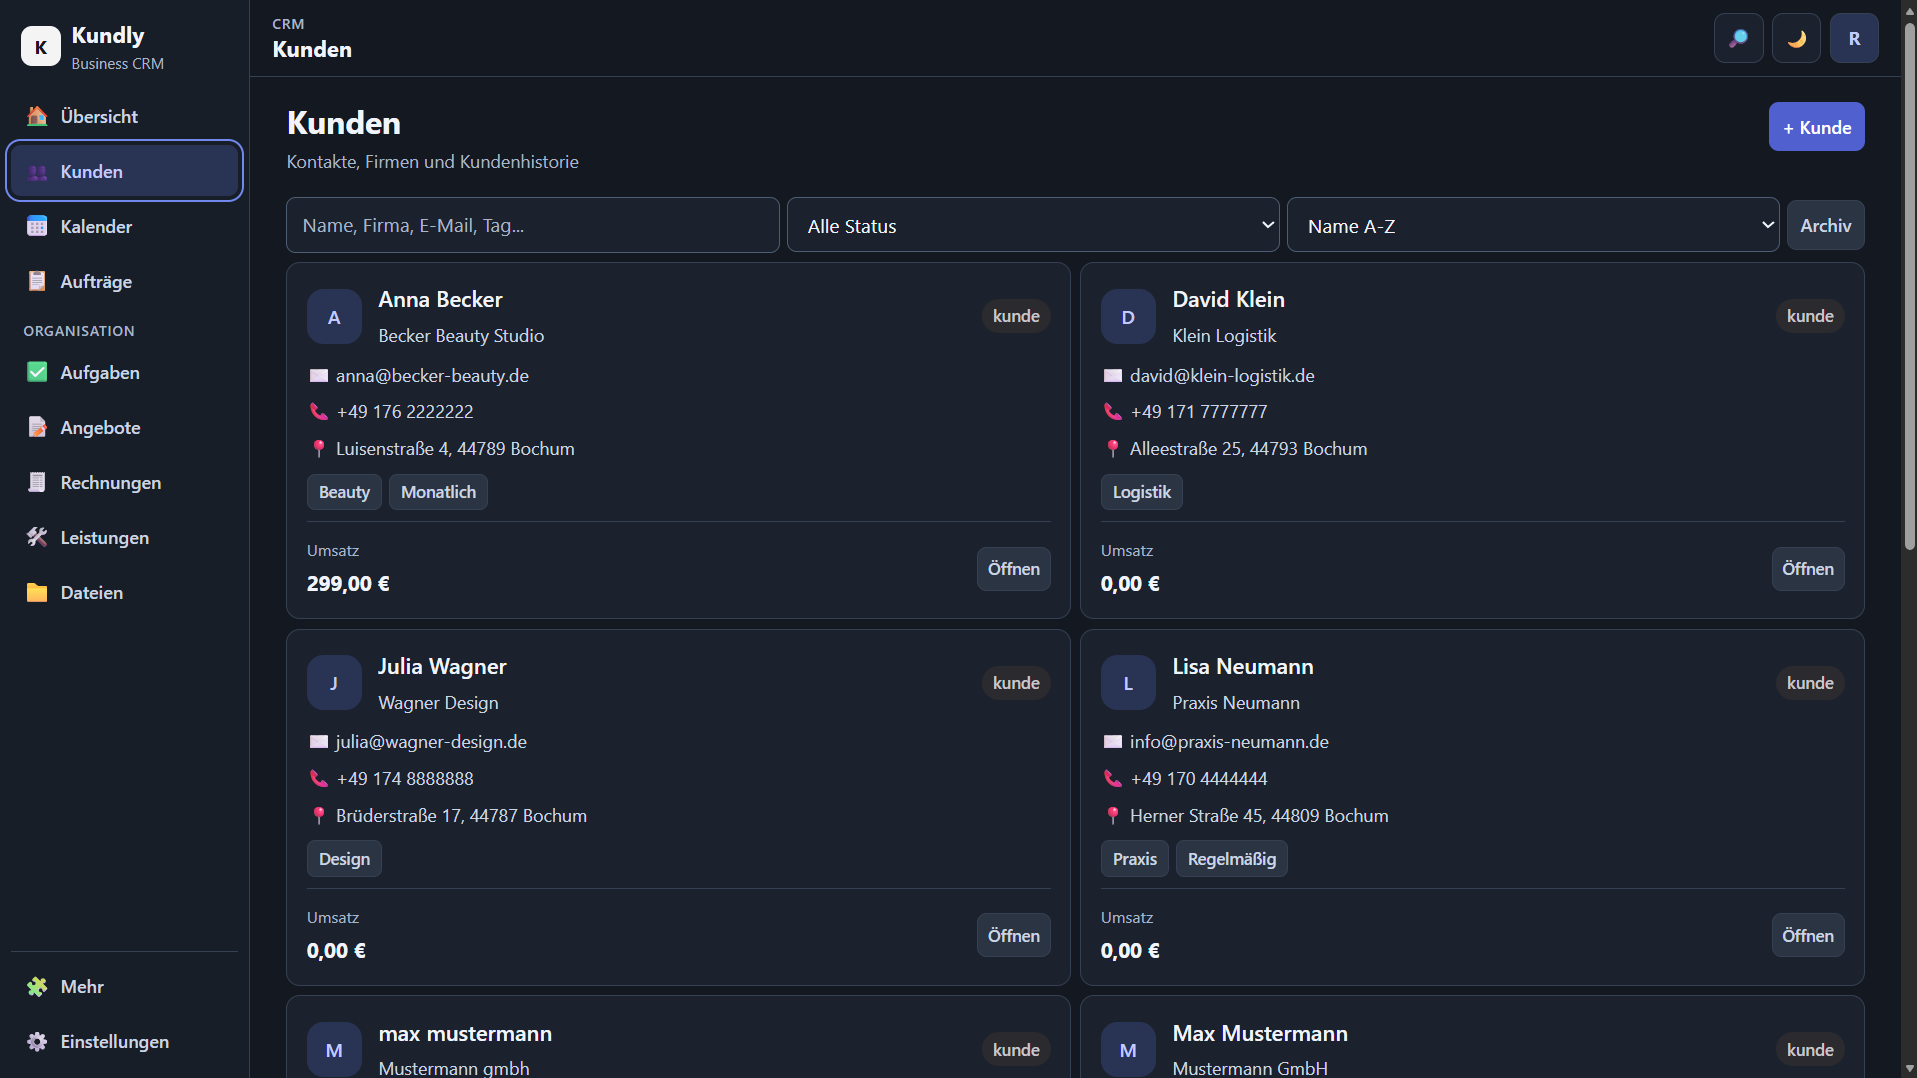The width and height of the screenshot is (1917, 1078).
Task: Open Einstellungen from sidebar menu
Action: point(125,1041)
